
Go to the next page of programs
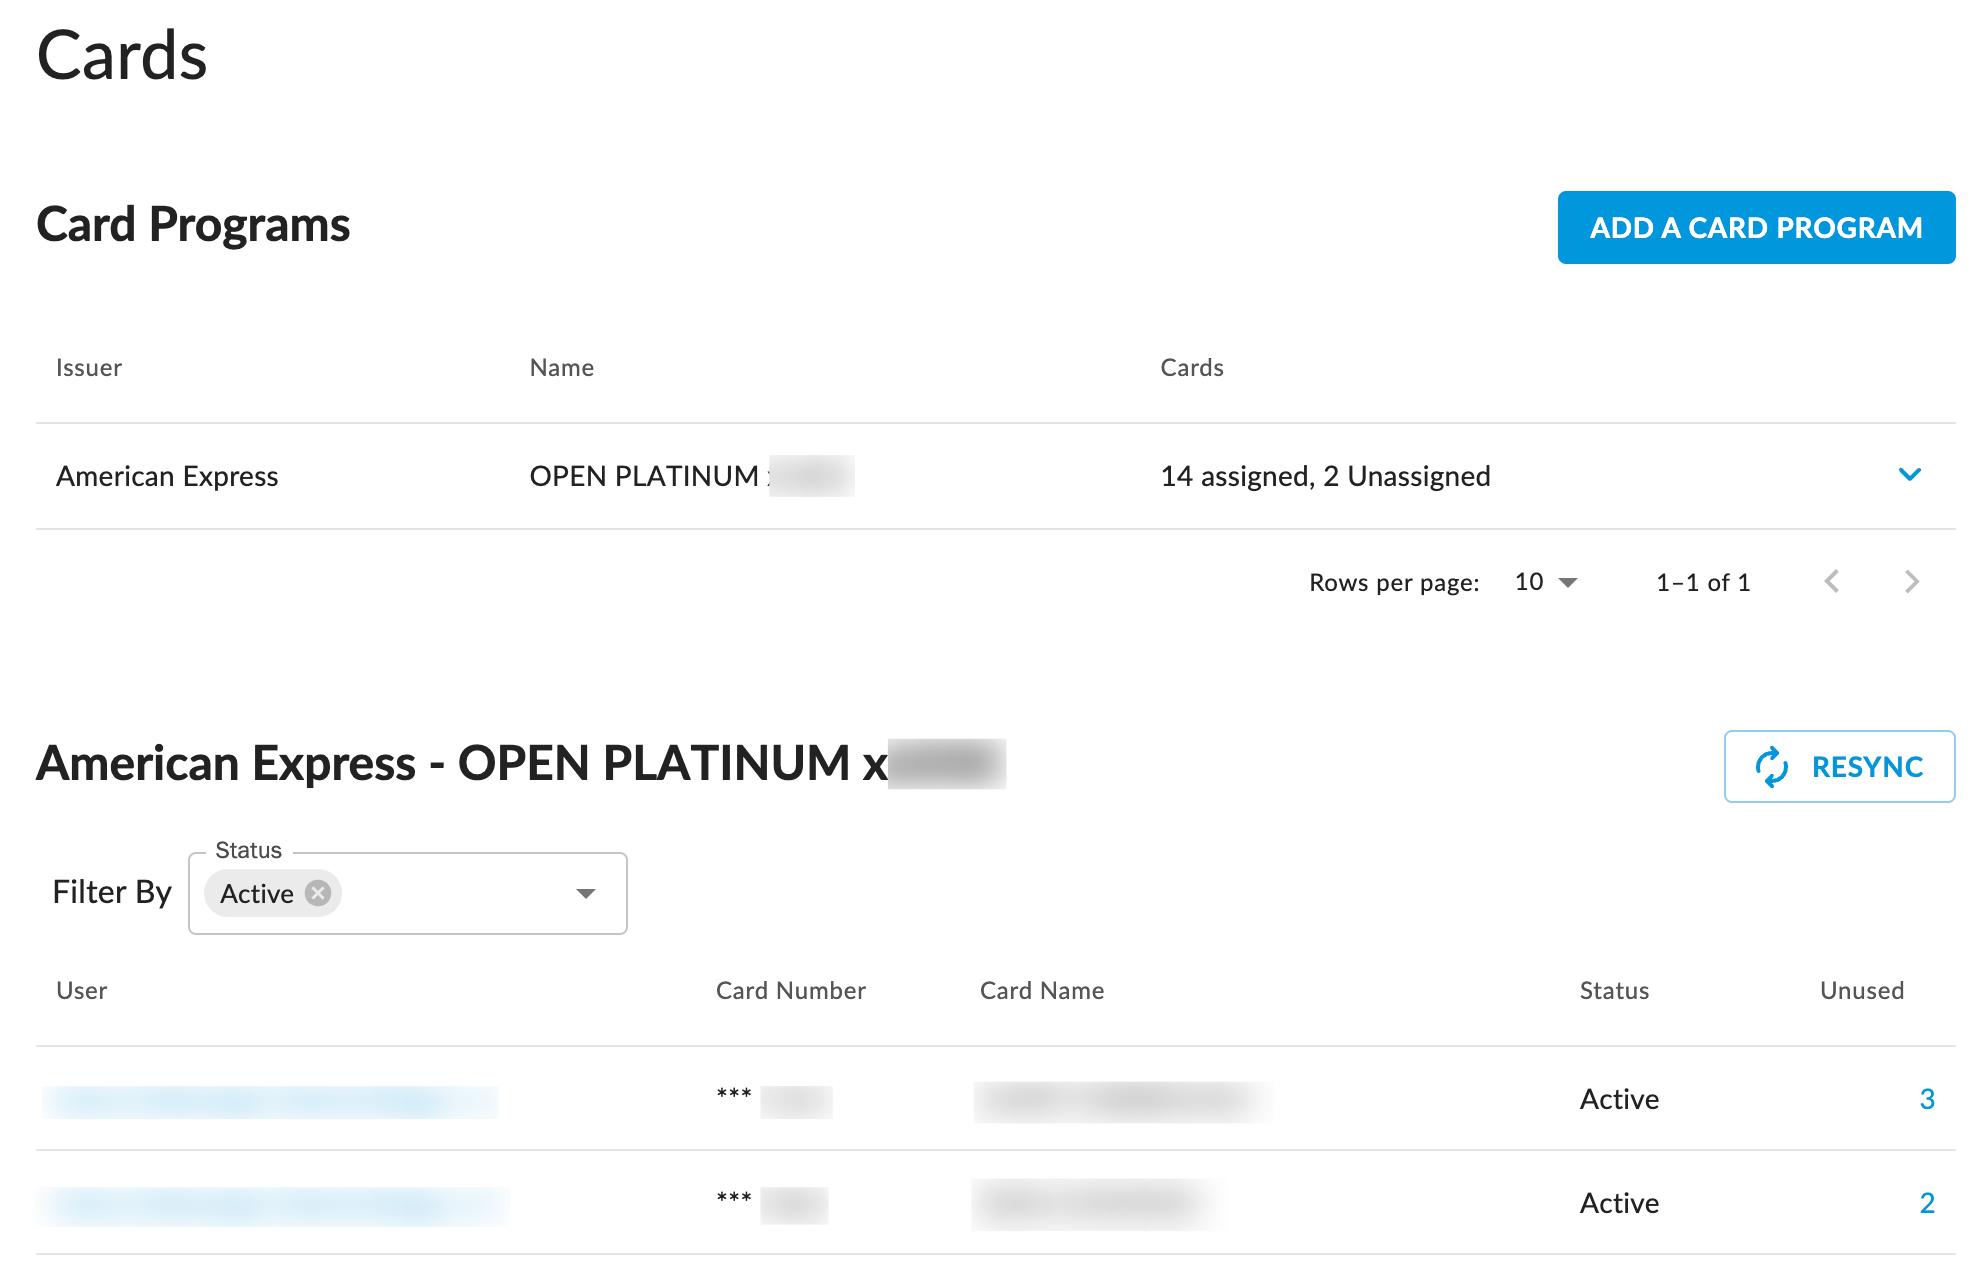[x=1911, y=582]
